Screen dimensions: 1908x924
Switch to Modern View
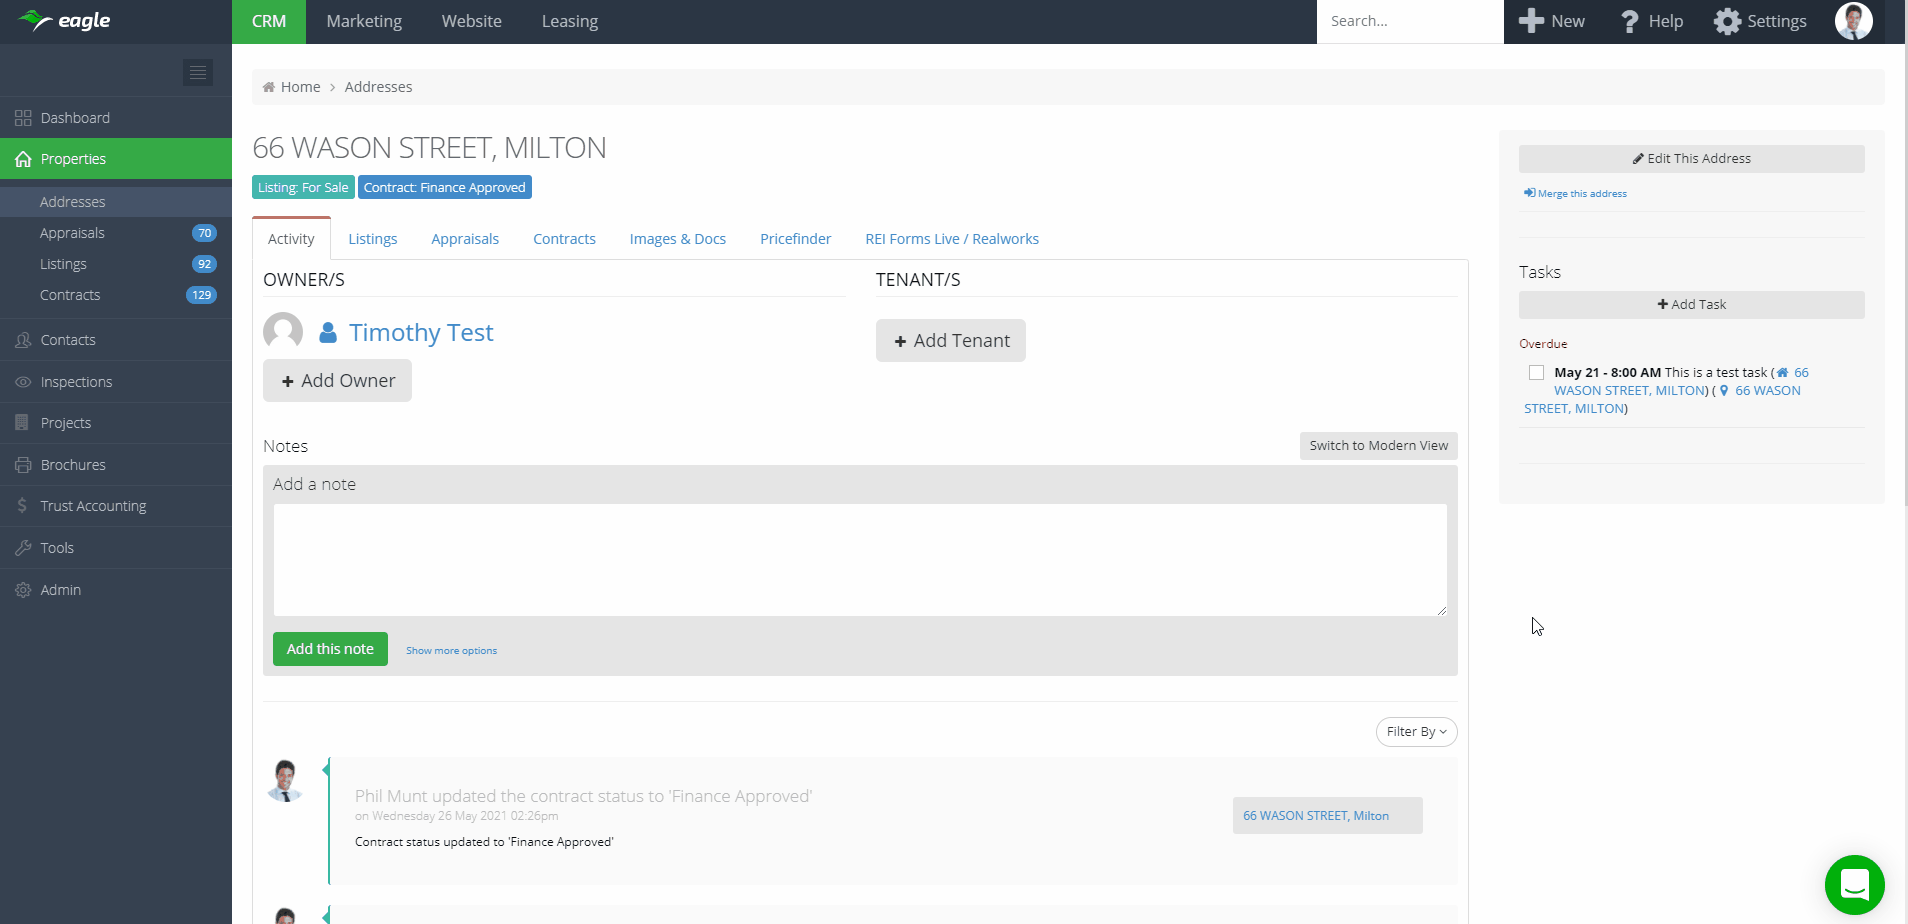(1378, 446)
